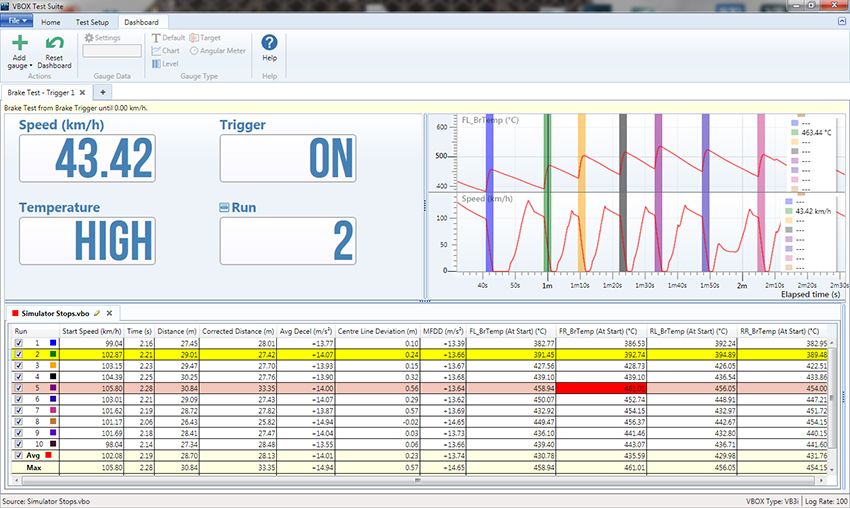Click the Trigger gauge showing ON
This screenshot has height=508, width=850.
(x=288, y=158)
